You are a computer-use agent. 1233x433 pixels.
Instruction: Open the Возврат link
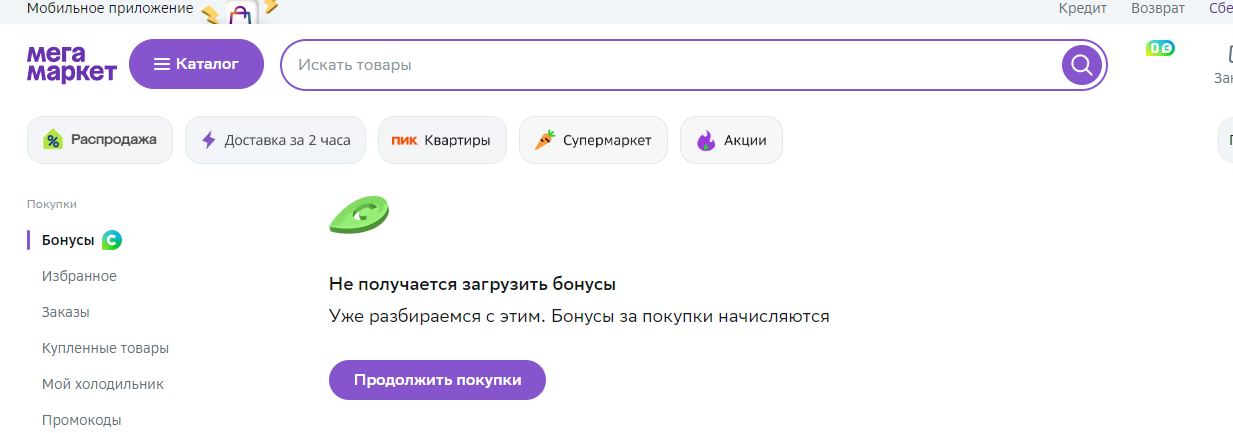[1157, 8]
